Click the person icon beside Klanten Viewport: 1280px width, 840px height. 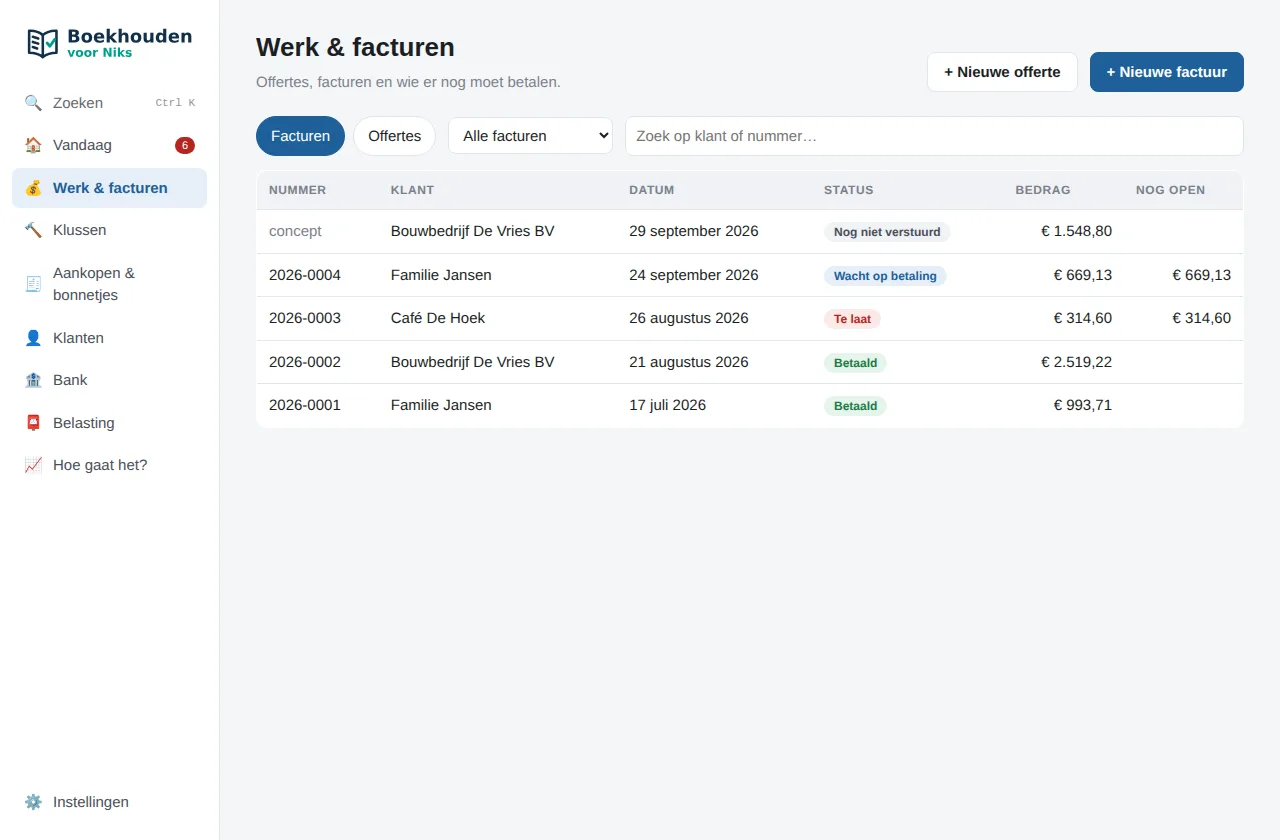click(x=33, y=338)
